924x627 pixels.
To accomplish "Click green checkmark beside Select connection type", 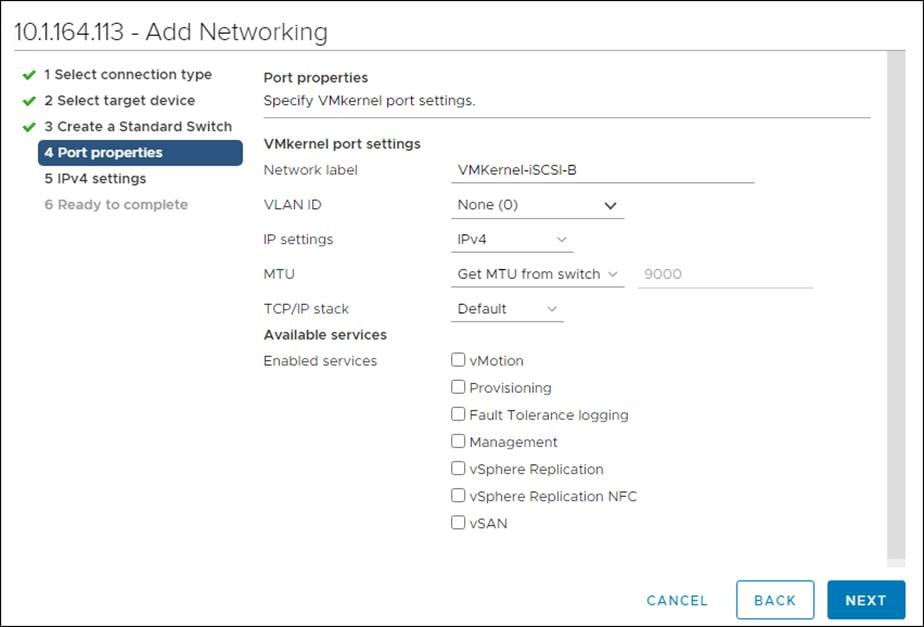I will 29,75.
